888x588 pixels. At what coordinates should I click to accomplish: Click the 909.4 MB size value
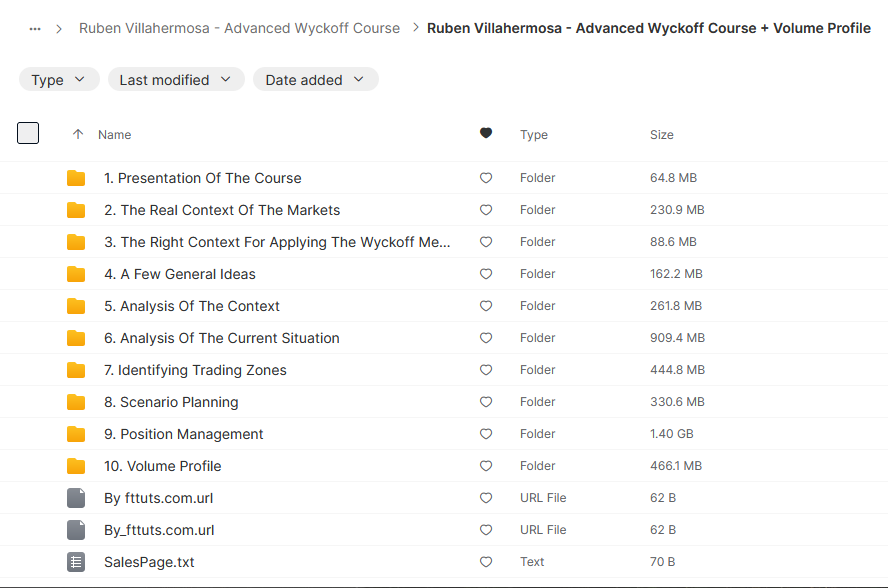pos(677,338)
